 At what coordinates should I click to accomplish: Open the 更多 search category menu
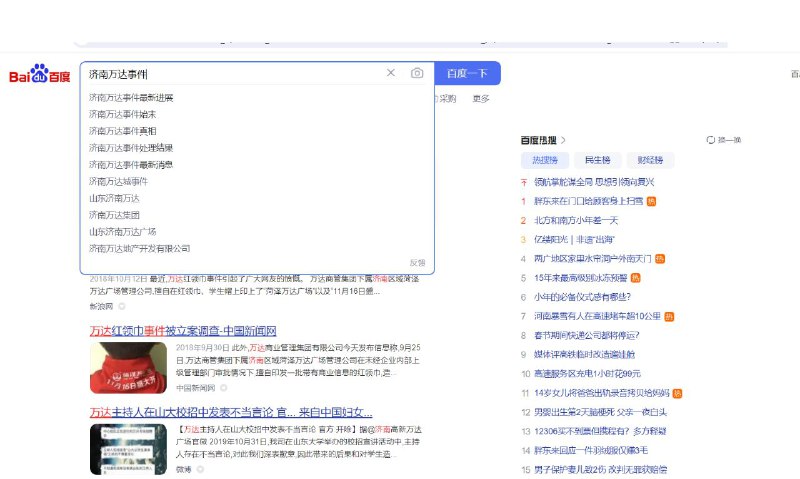coord(481,98)
